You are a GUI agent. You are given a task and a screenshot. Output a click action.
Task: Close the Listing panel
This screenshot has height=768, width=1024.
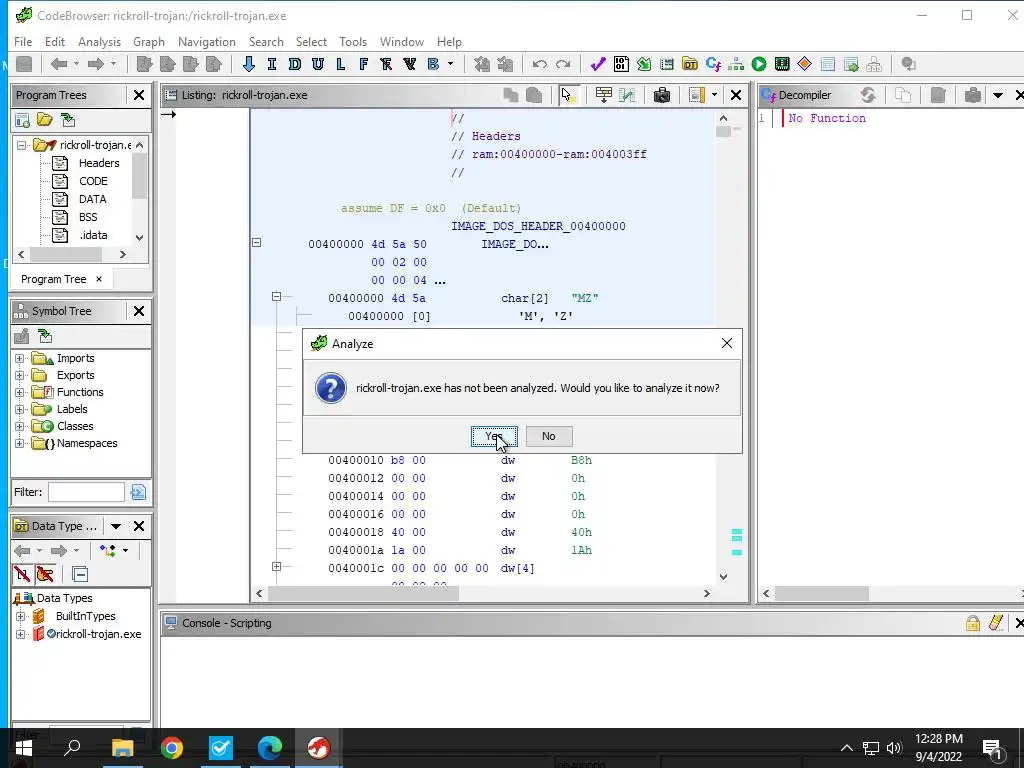point(736,95)
